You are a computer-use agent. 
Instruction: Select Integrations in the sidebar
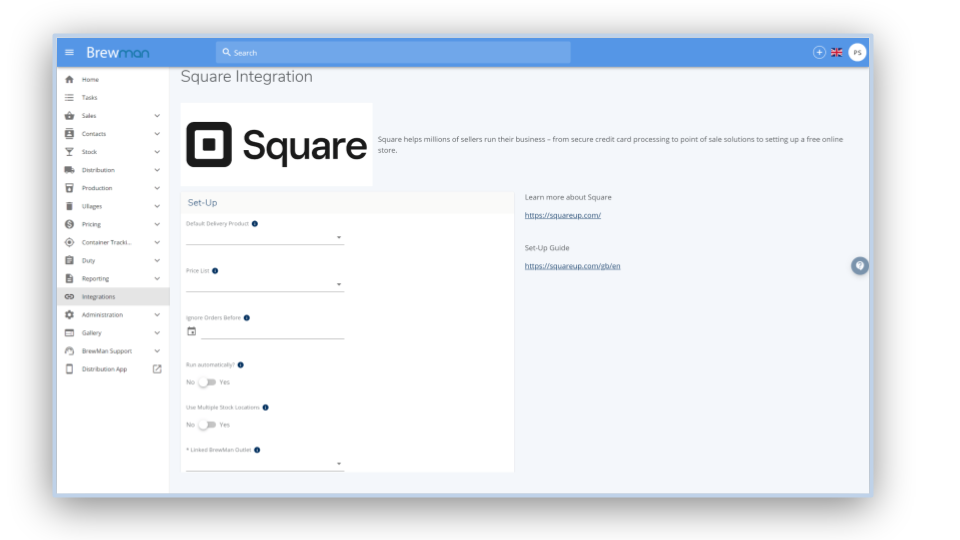pyautogui.click(x=113, y=296)
